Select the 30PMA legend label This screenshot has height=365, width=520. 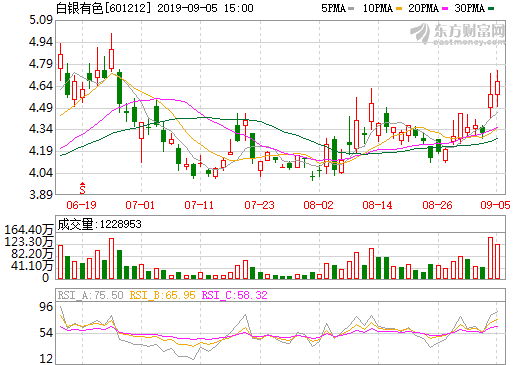coord(469,8)
